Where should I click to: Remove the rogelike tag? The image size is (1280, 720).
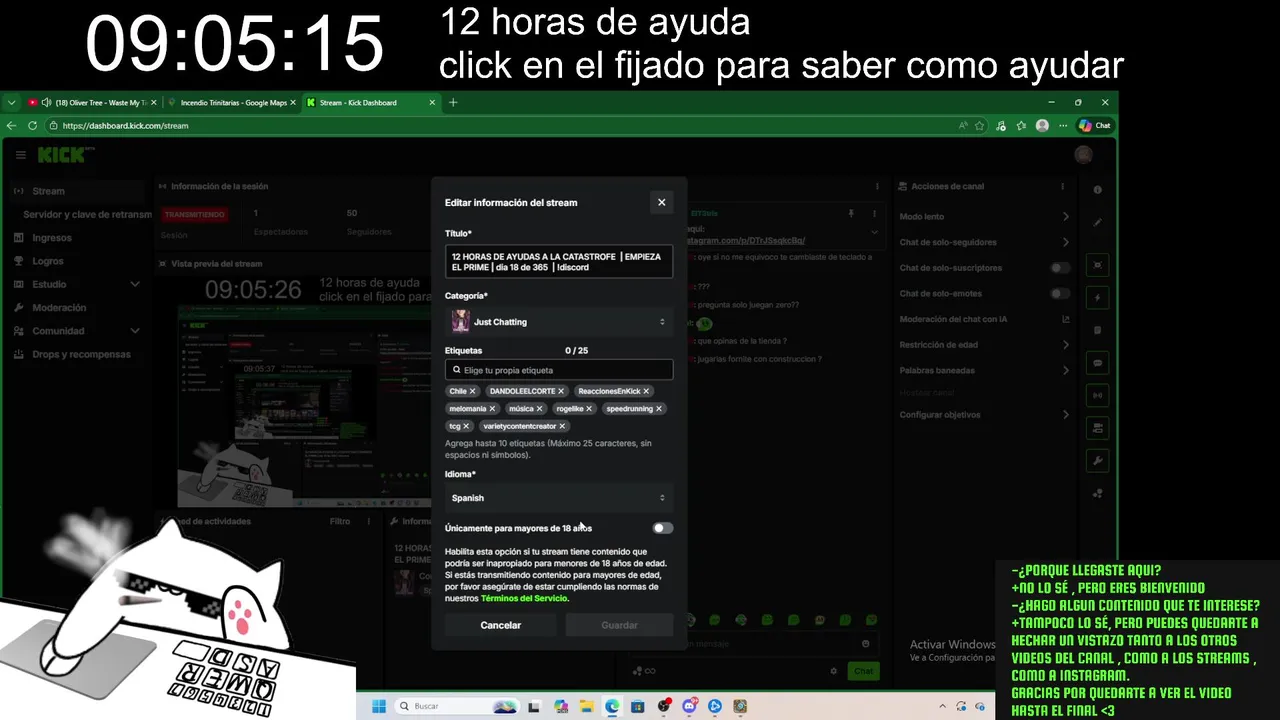(589, 409)
